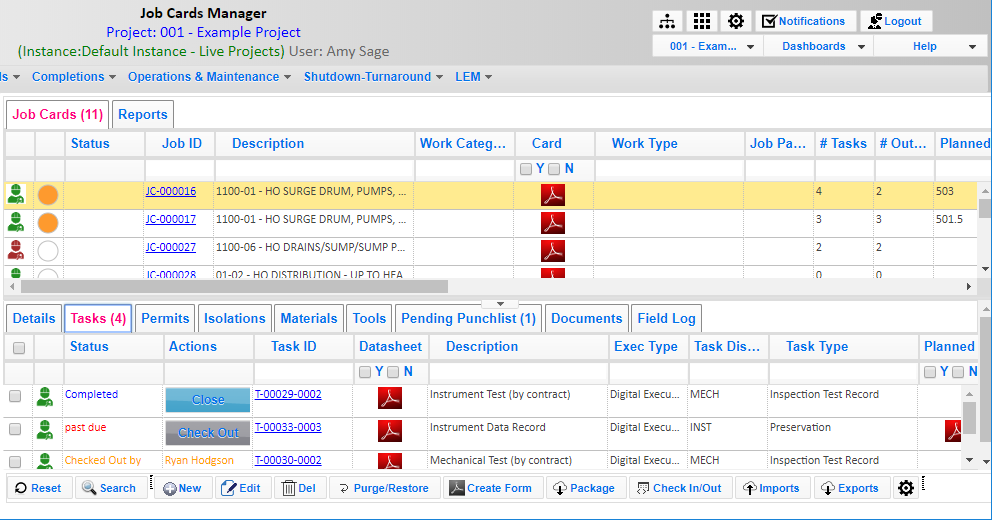Click job cards horizontal scrollbar
This screenshot has height=520, width=992.
point(234,287)
